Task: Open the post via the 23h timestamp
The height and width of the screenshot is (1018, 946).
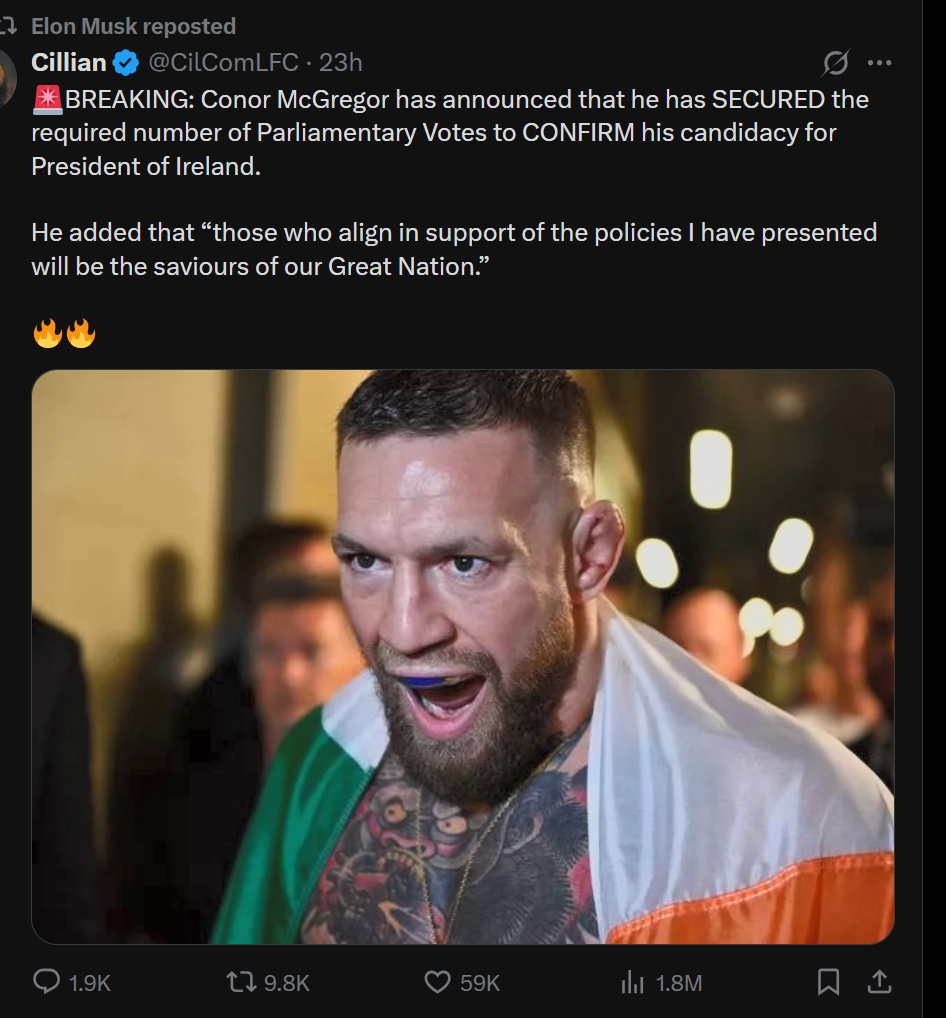Action: point(341,63)
